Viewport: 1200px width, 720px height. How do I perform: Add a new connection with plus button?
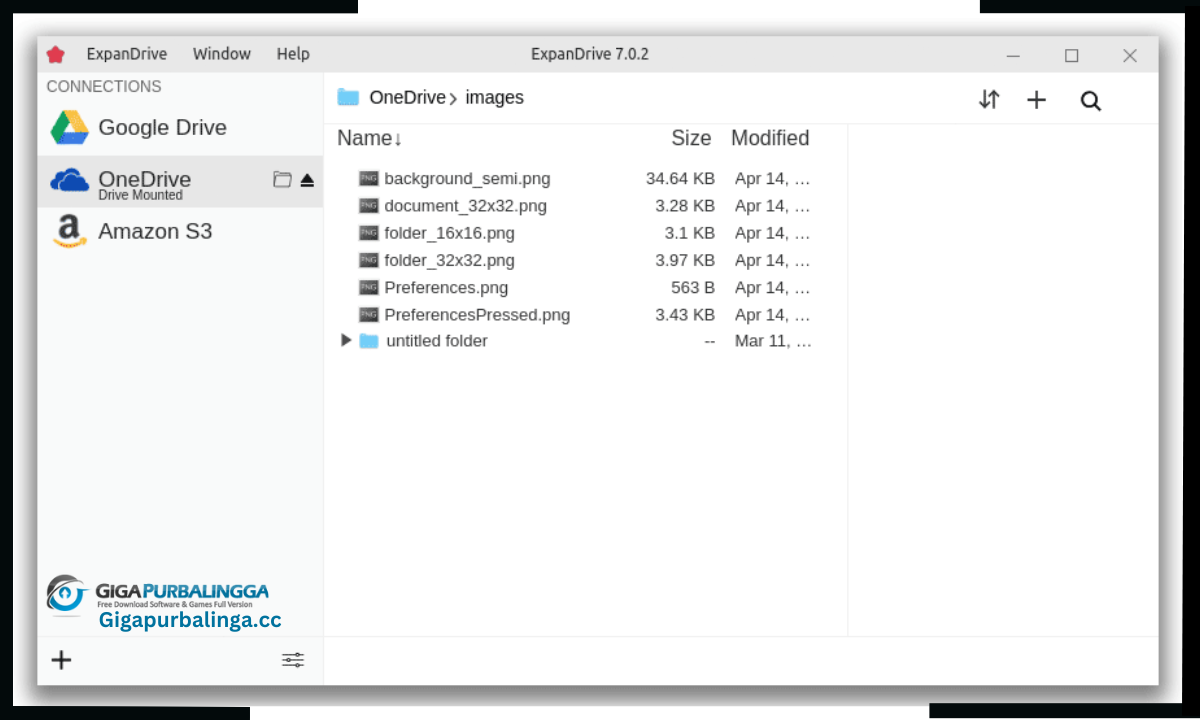tap(62, 660)
